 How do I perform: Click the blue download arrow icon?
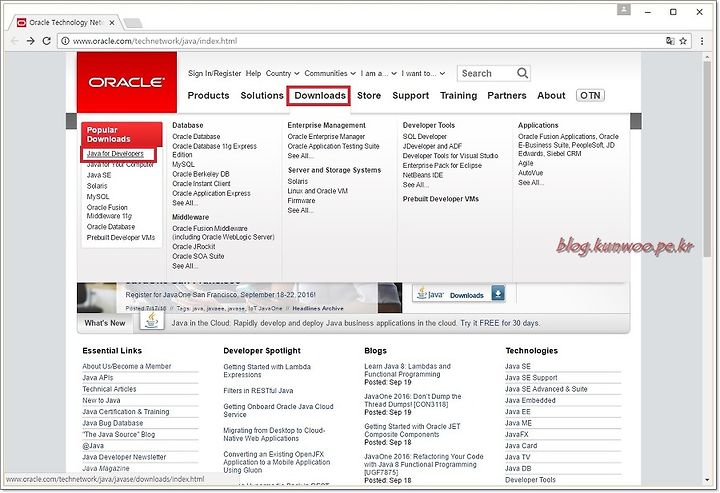tap(498, 293)
